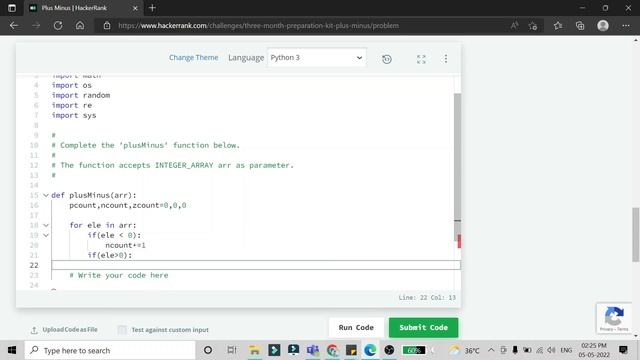Open Sticky Notes from taskbar
This screenshot has width=640, height=360.
click(x=351, y=350)
